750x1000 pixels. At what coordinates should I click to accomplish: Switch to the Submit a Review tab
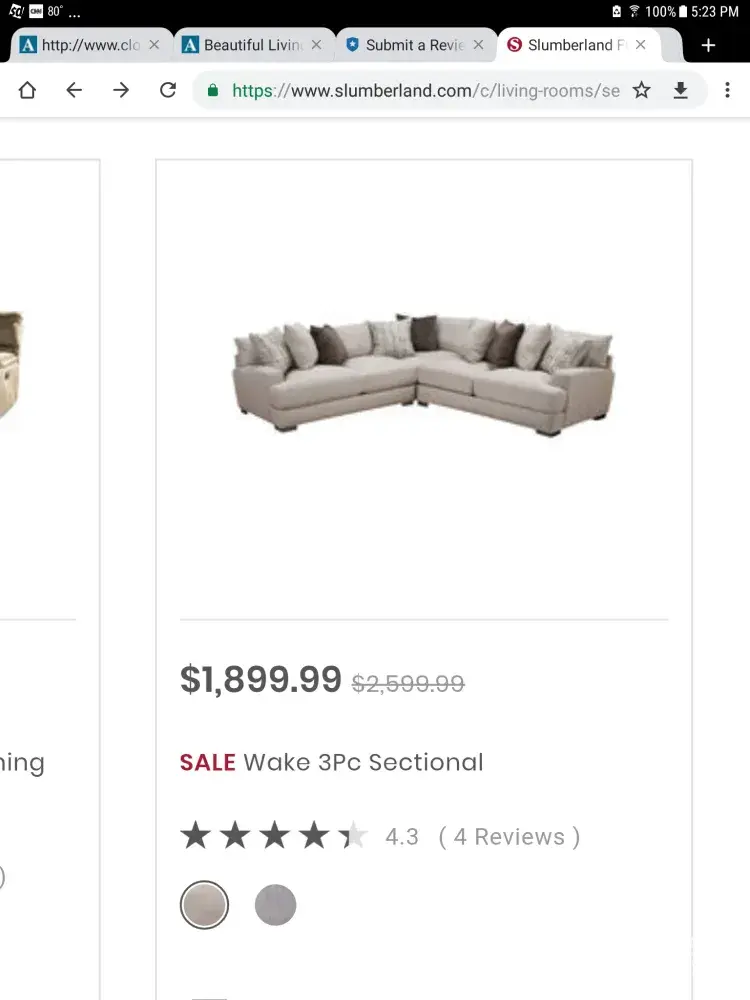pos(412,45)
